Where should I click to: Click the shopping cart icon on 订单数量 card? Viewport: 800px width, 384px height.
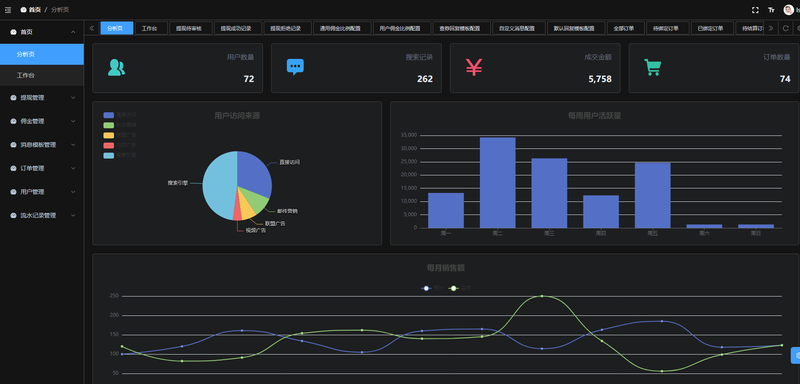pyautogui.click(x=653, y=67)
